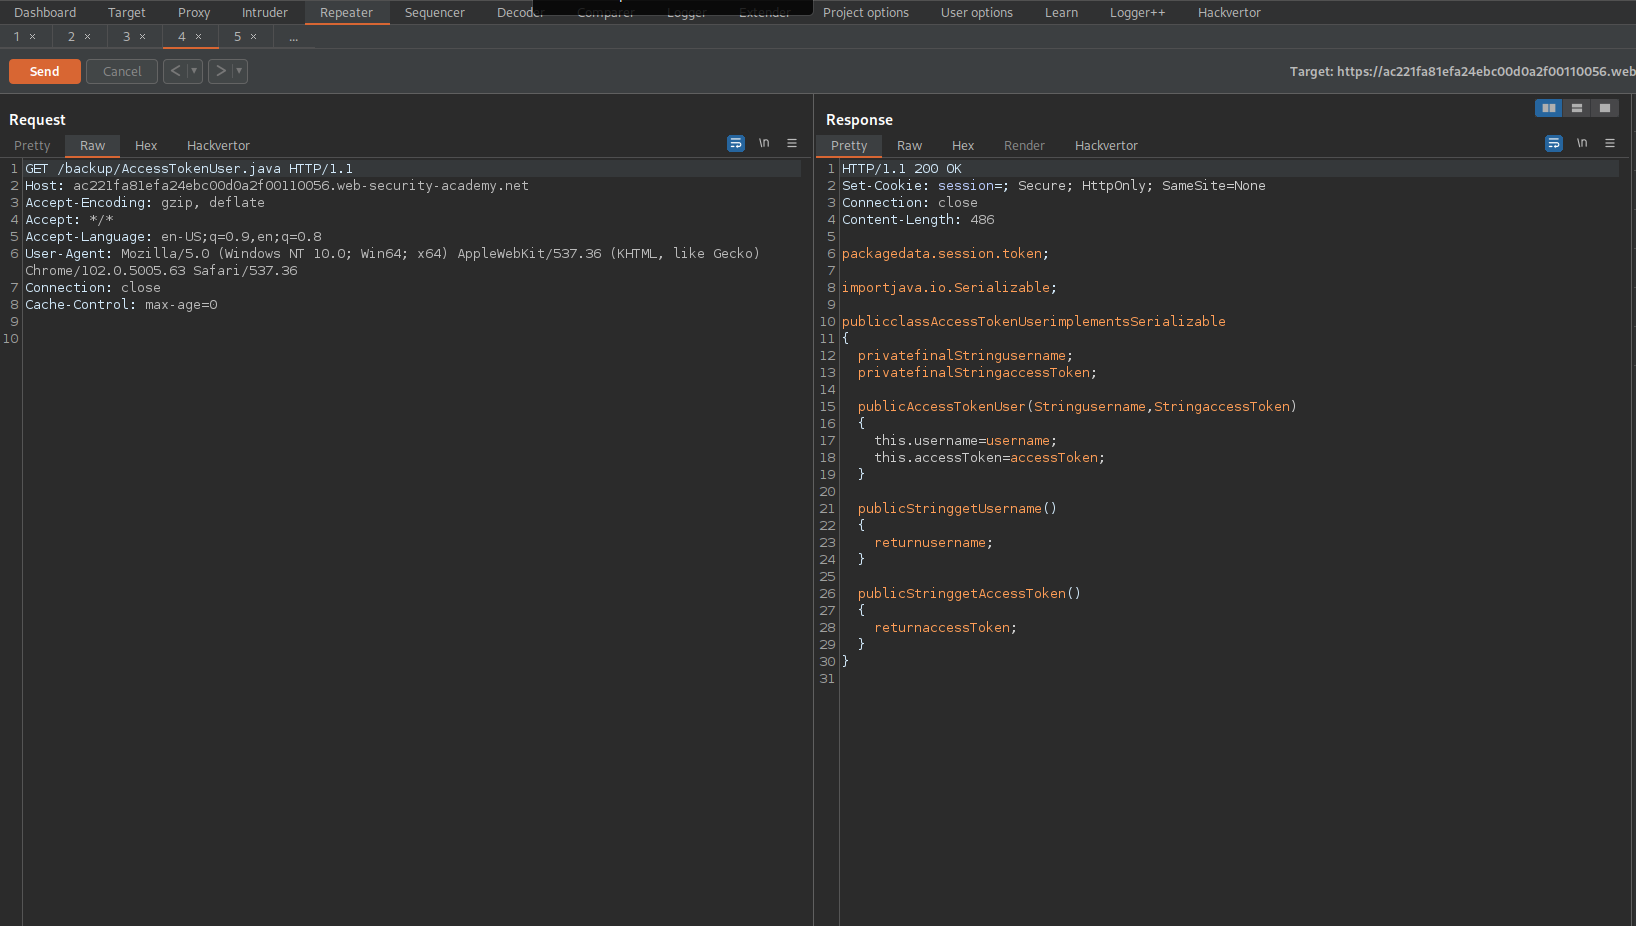Open the Logger++ extension tab
This screenshot has width=1636, height=926.
tap(1138, 13)
